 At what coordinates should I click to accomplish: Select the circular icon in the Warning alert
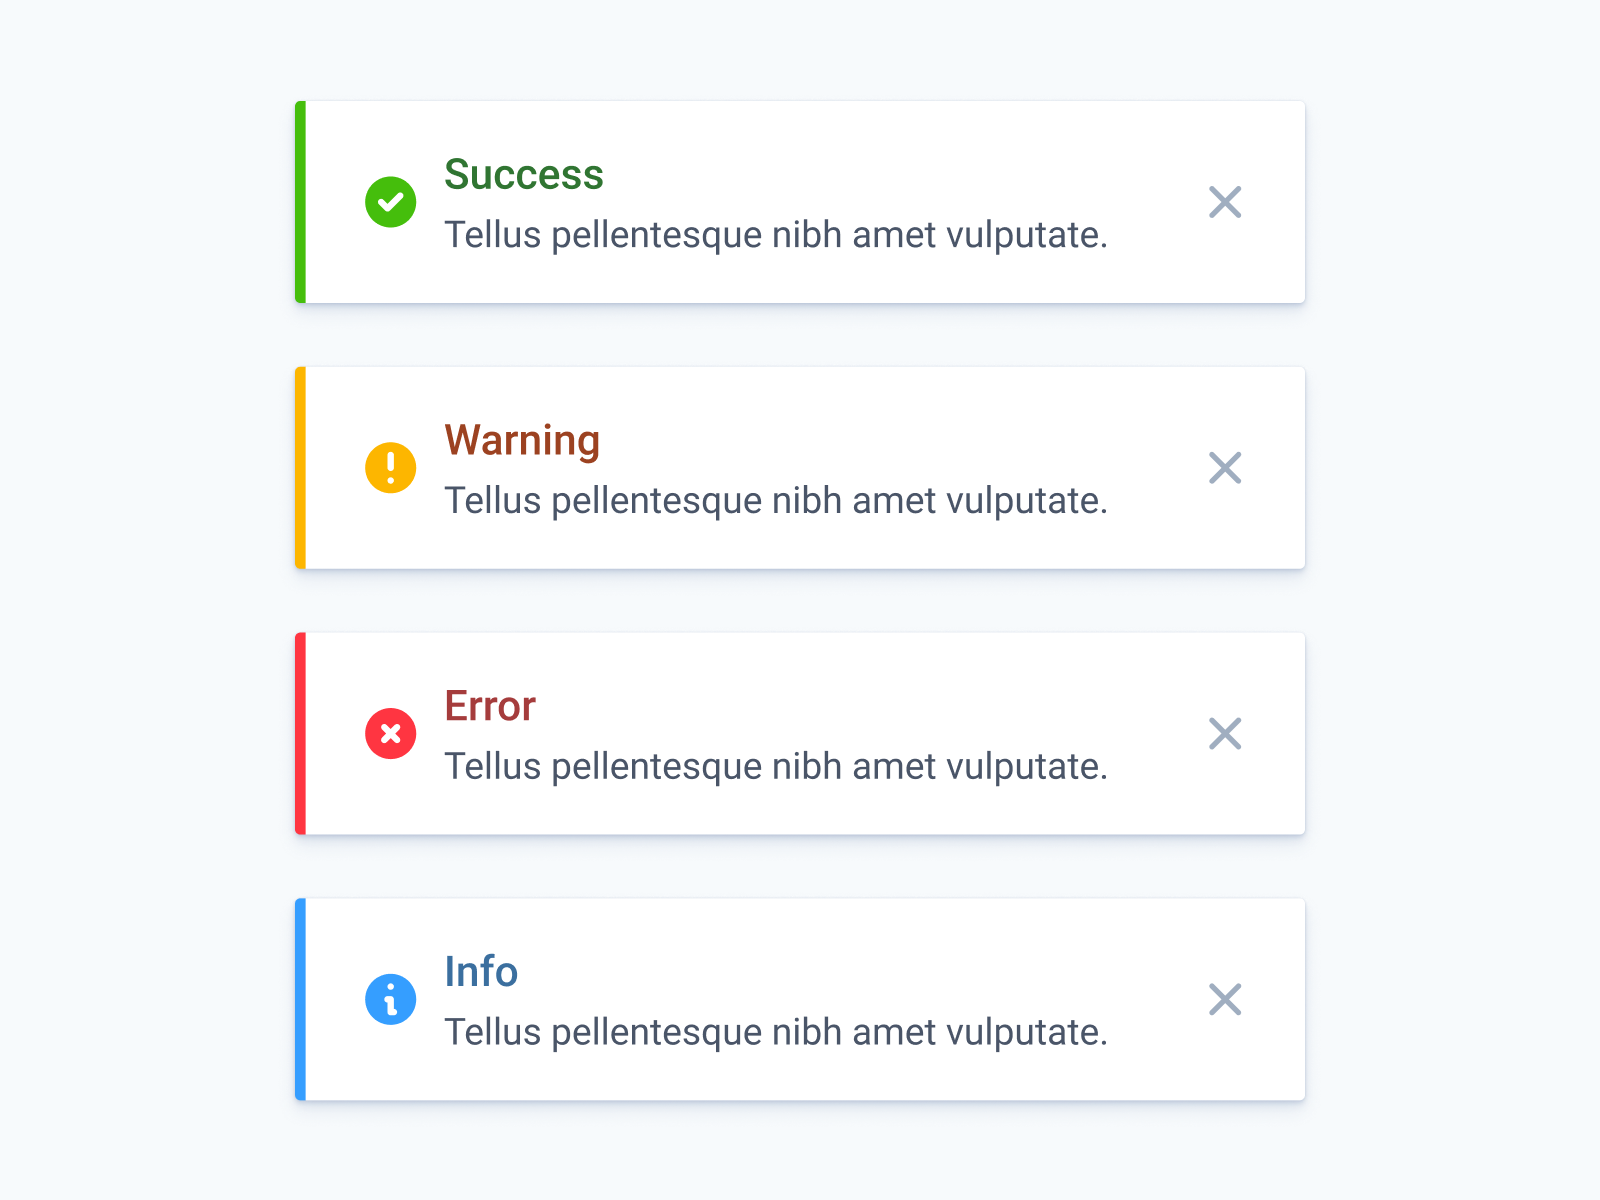(391, 467)
